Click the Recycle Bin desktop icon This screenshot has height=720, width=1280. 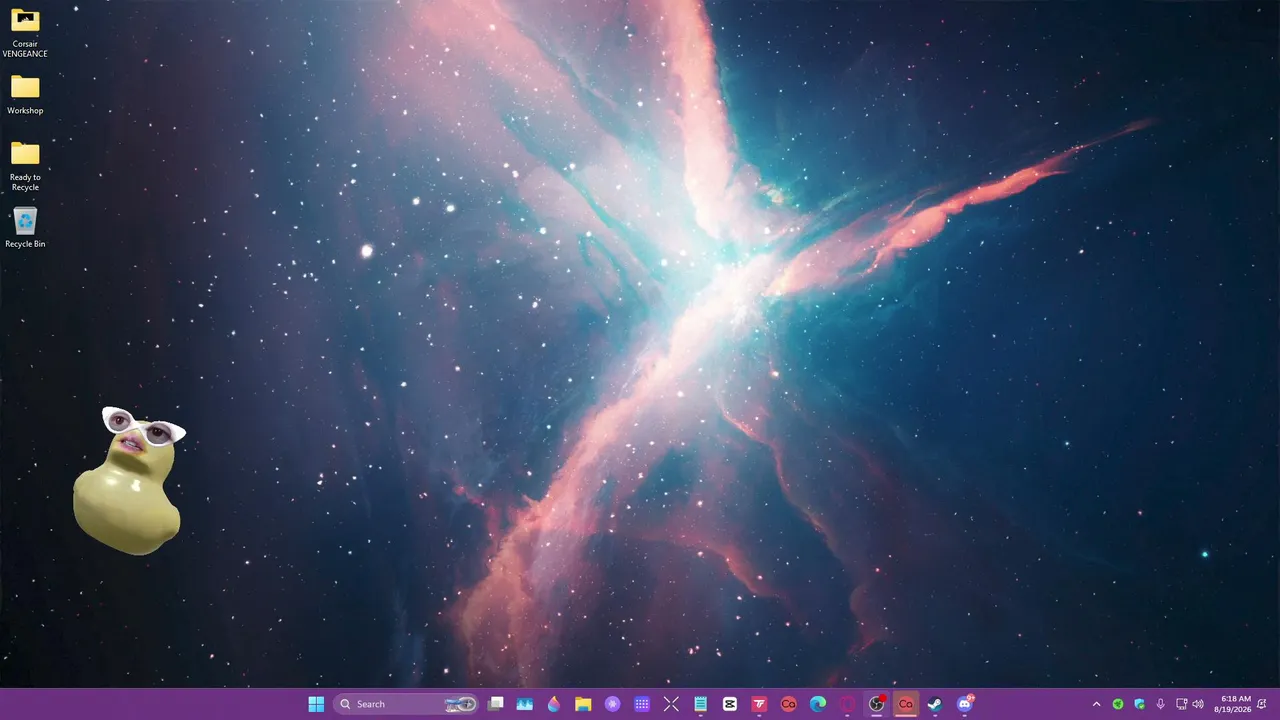click(25, 227)
